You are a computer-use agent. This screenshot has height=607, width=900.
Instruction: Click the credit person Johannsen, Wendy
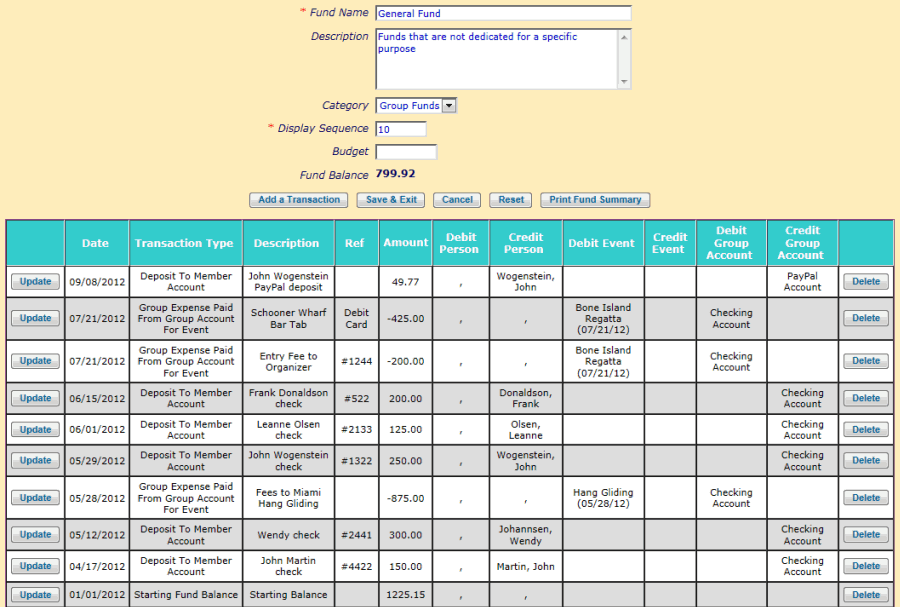(525, 535)
